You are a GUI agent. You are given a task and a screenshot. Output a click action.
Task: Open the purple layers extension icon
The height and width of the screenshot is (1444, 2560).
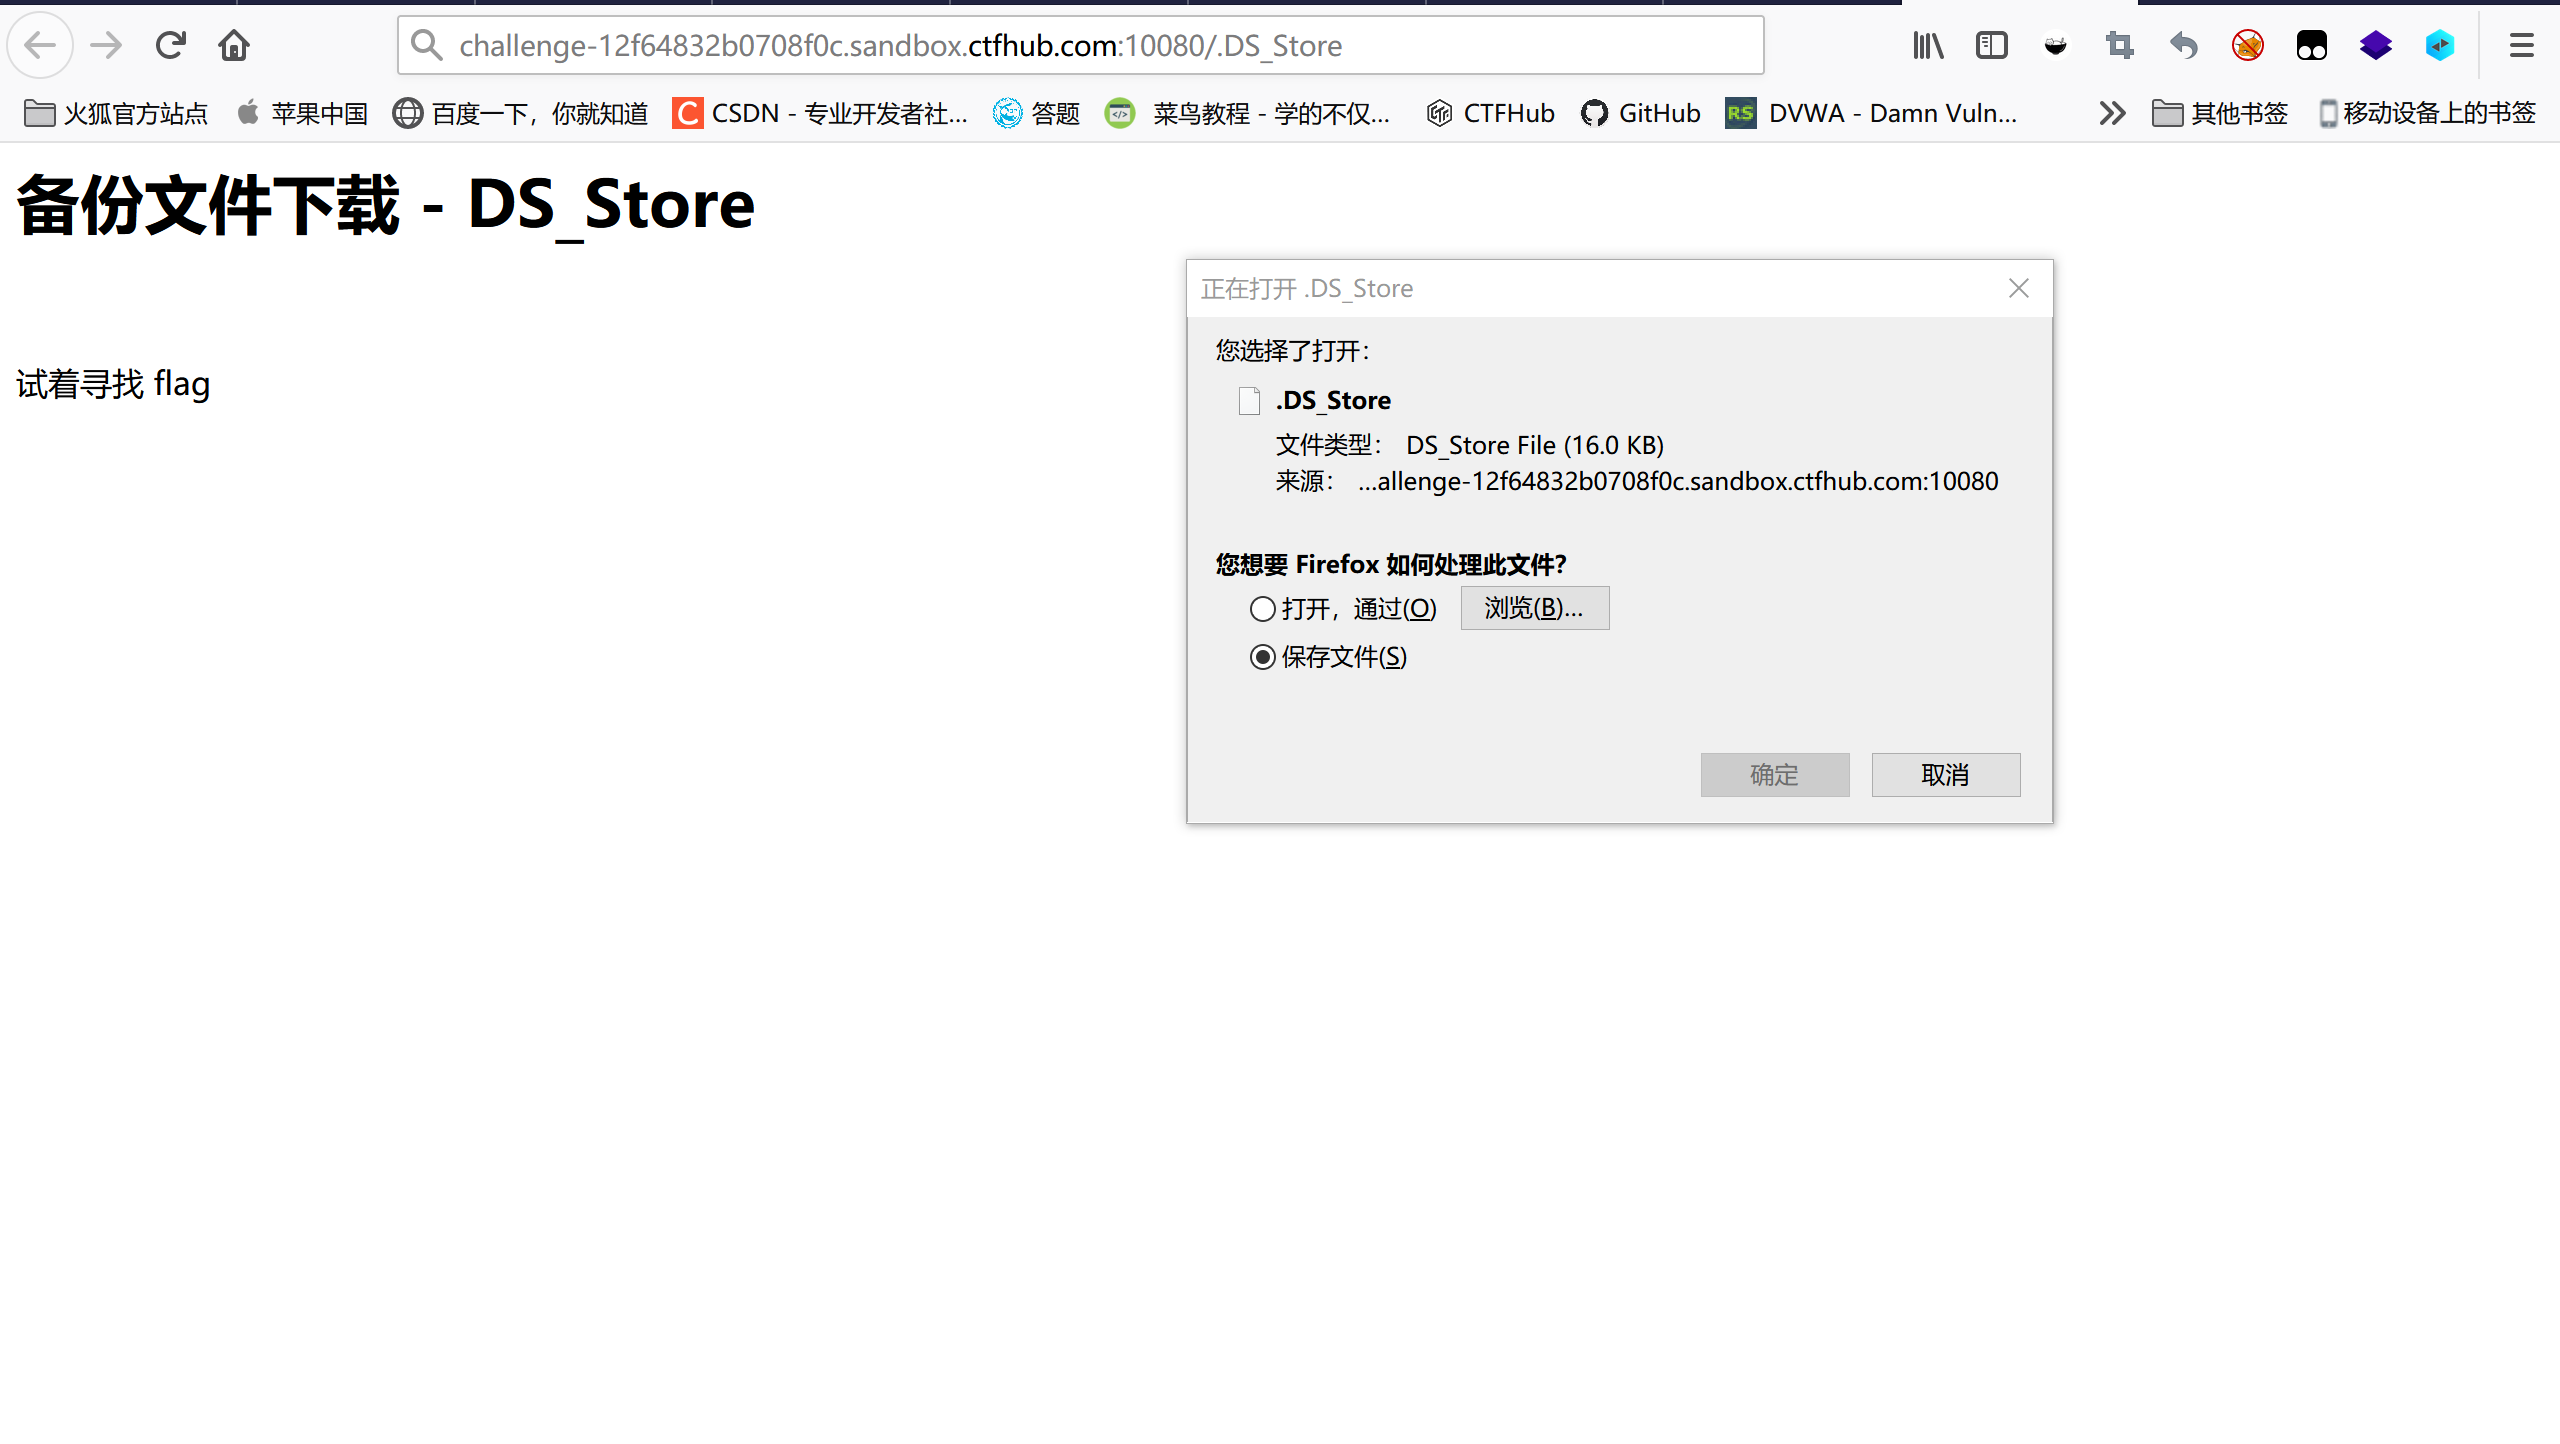click(x=2377, y=45)
